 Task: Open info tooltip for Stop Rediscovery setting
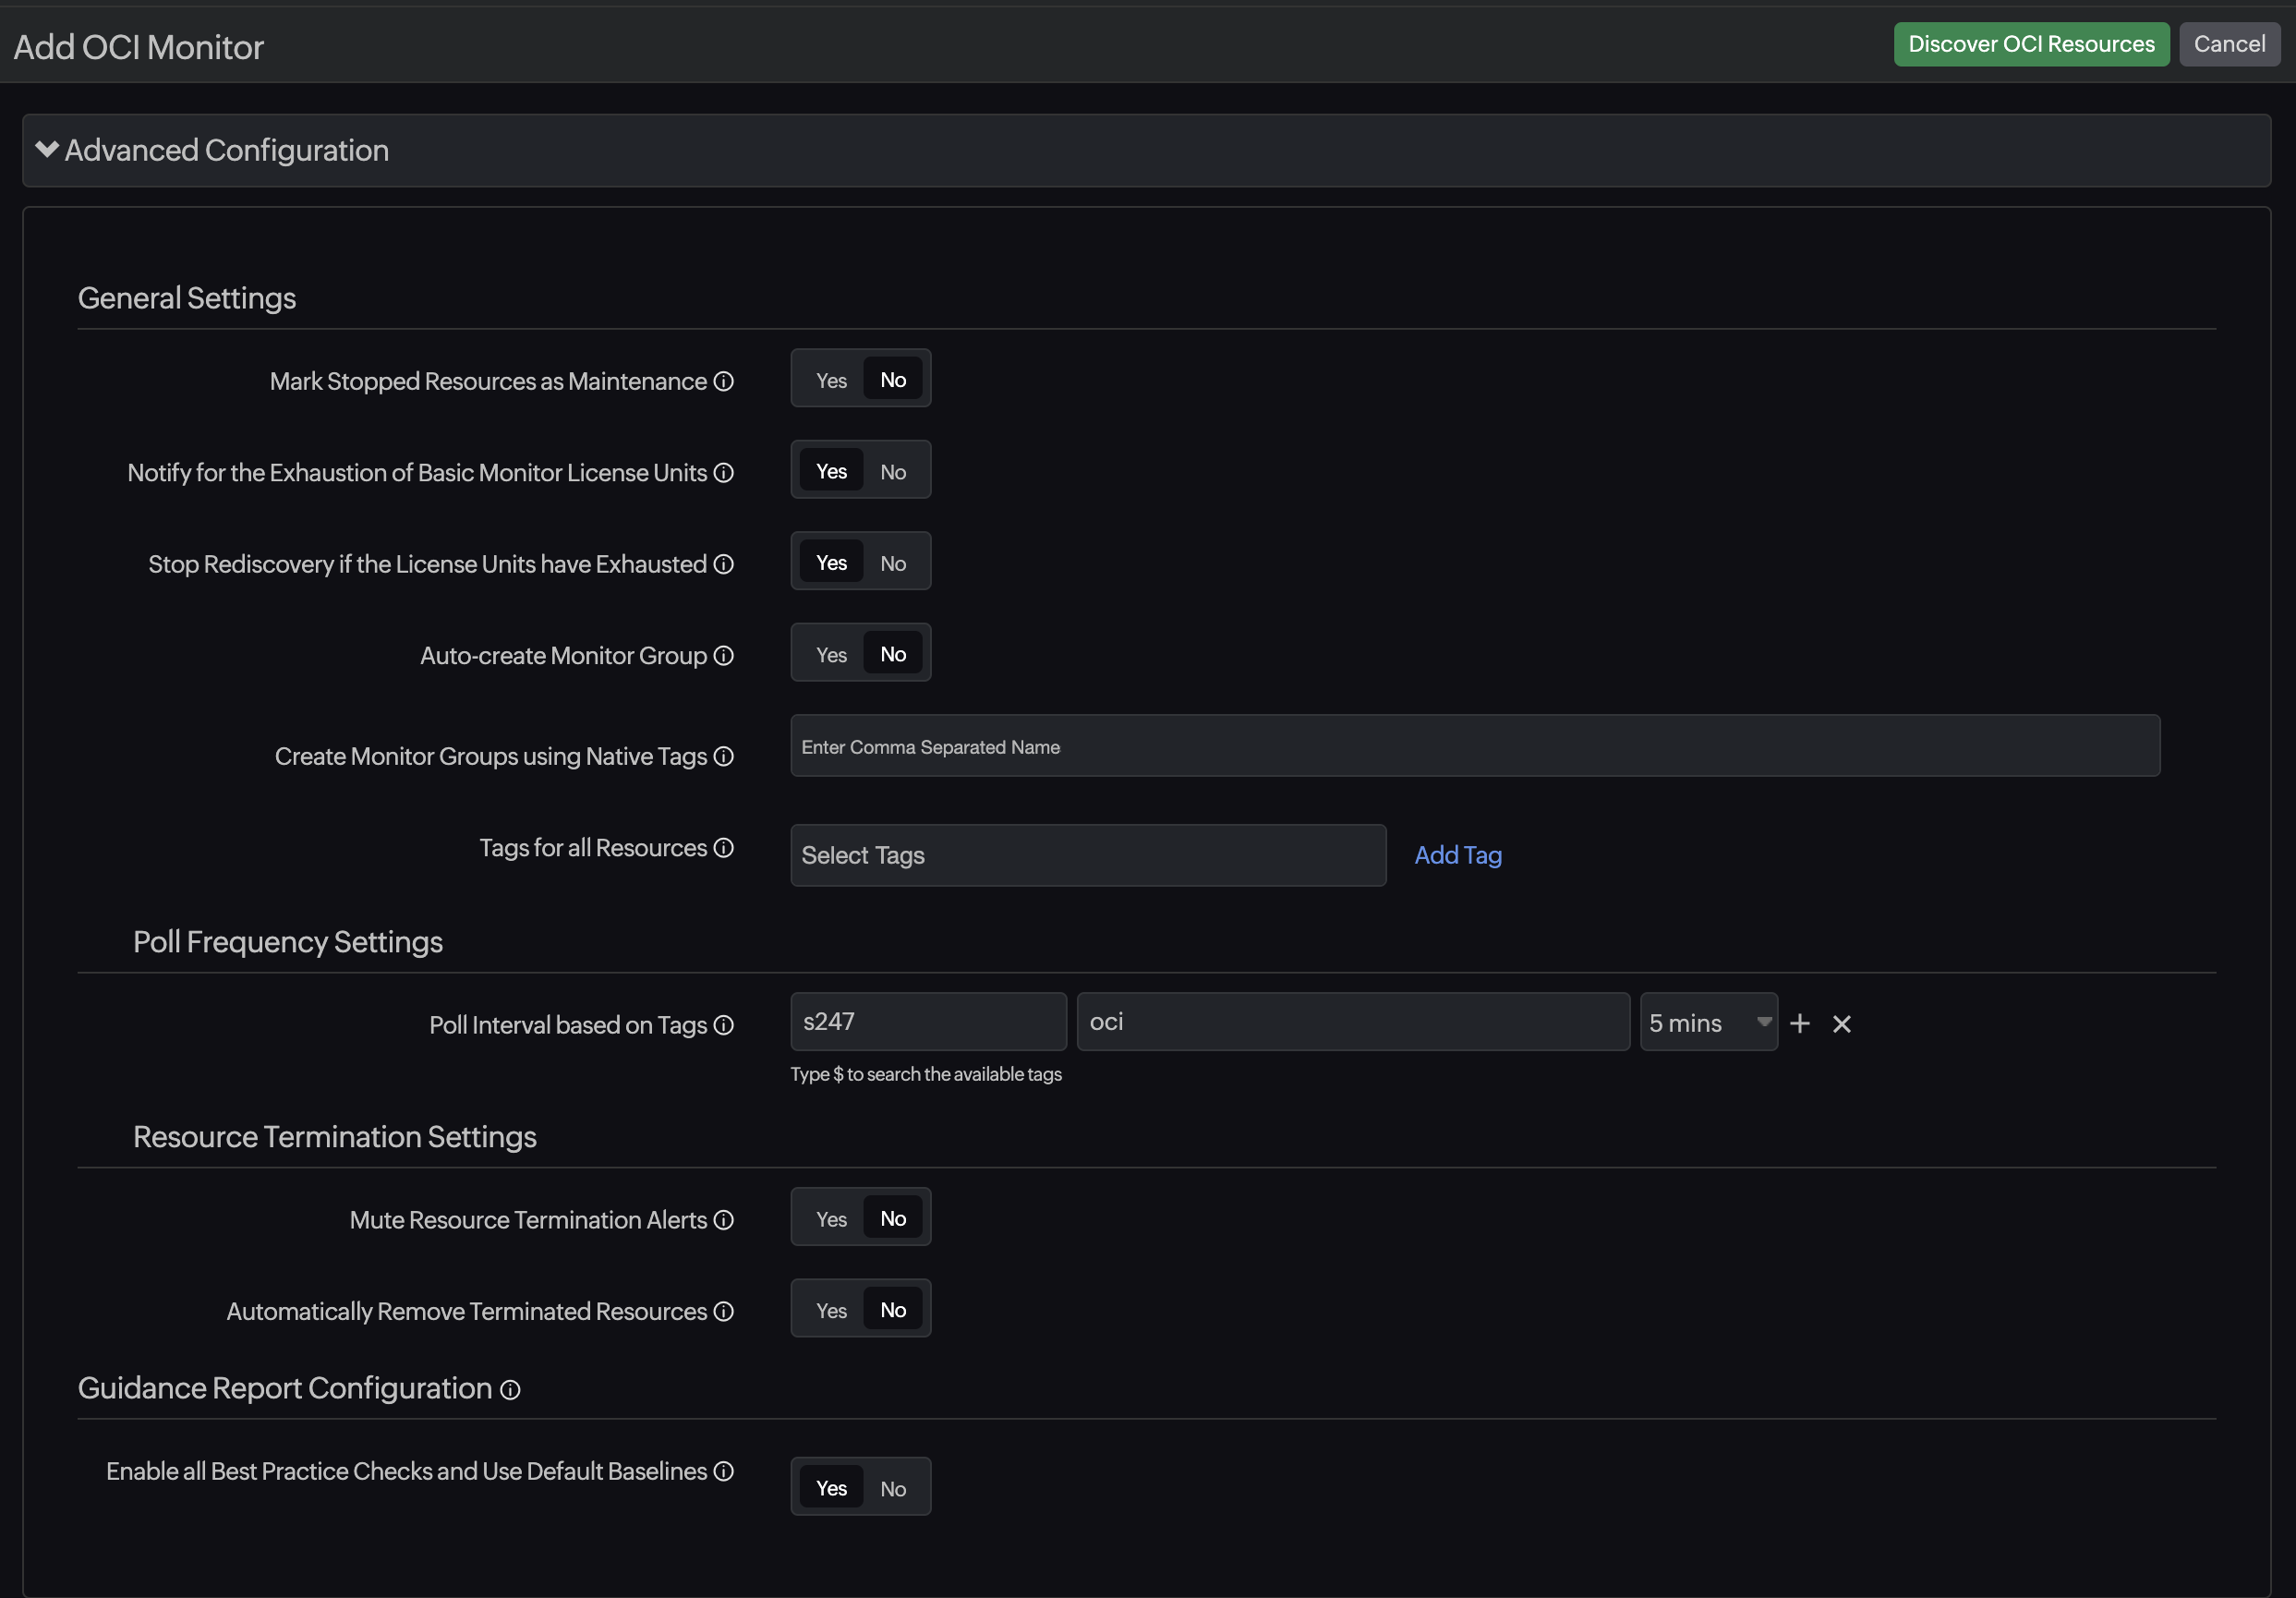coord(724,565)
